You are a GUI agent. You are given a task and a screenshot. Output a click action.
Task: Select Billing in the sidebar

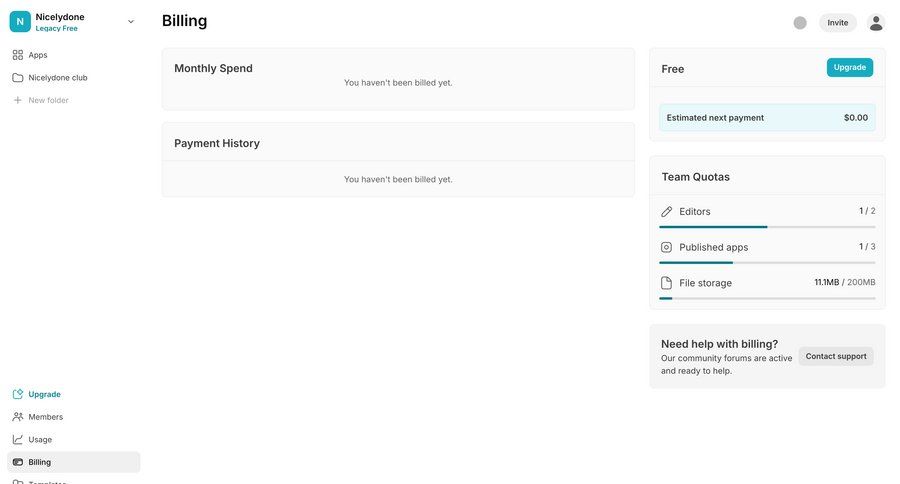click(x=39, y=462)
